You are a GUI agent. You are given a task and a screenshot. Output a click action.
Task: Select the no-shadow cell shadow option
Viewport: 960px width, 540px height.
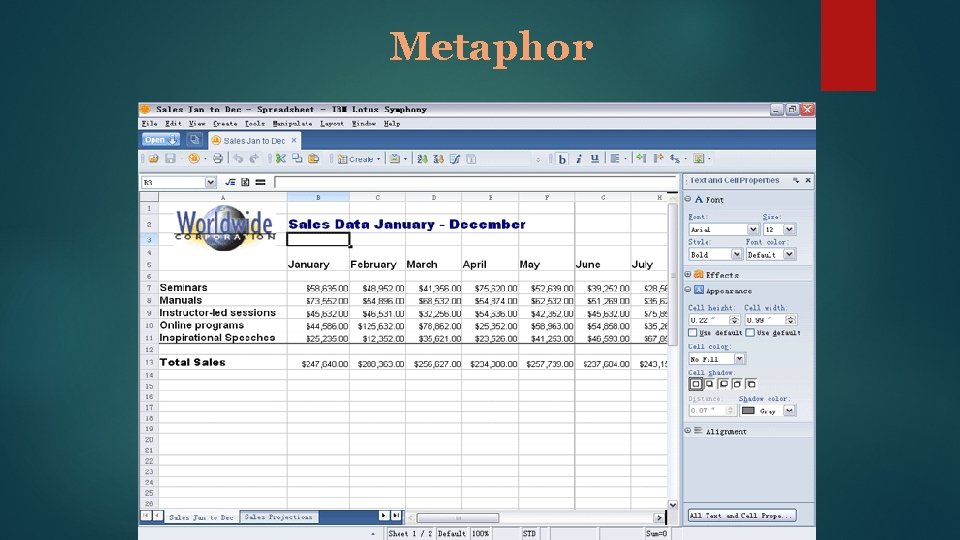click(696, 384)
